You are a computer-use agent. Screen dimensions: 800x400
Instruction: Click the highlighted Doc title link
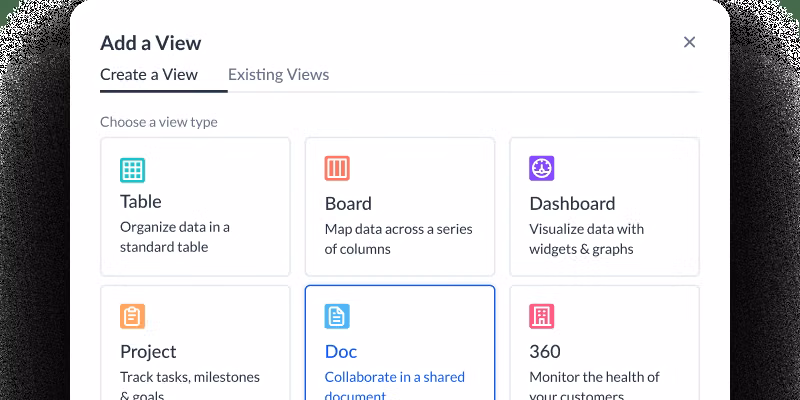341,352
